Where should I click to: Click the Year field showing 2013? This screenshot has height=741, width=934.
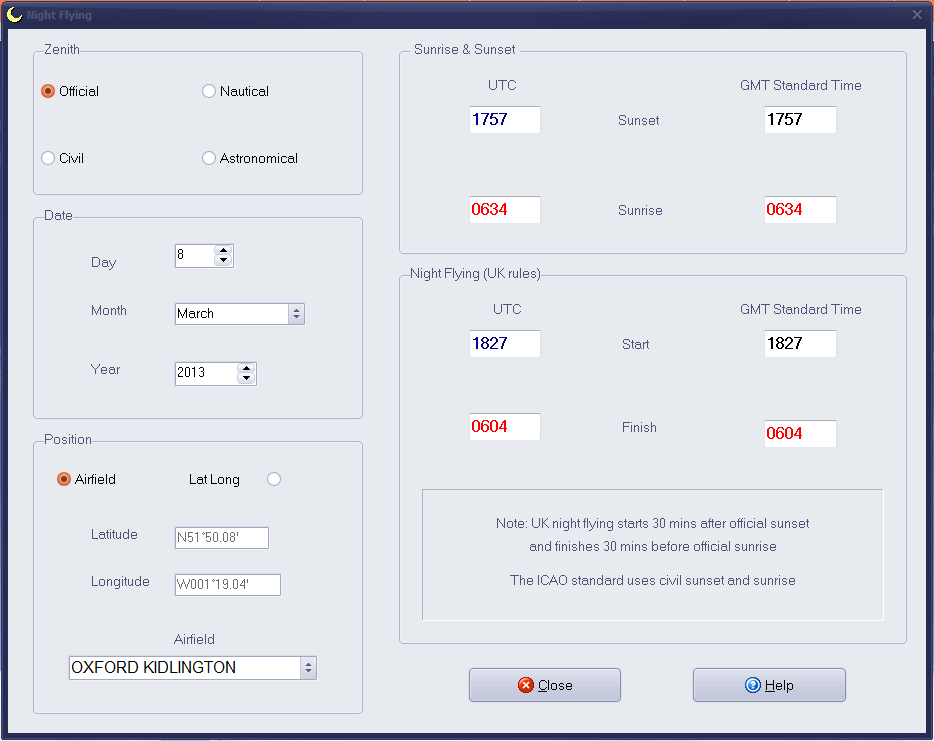206,373
